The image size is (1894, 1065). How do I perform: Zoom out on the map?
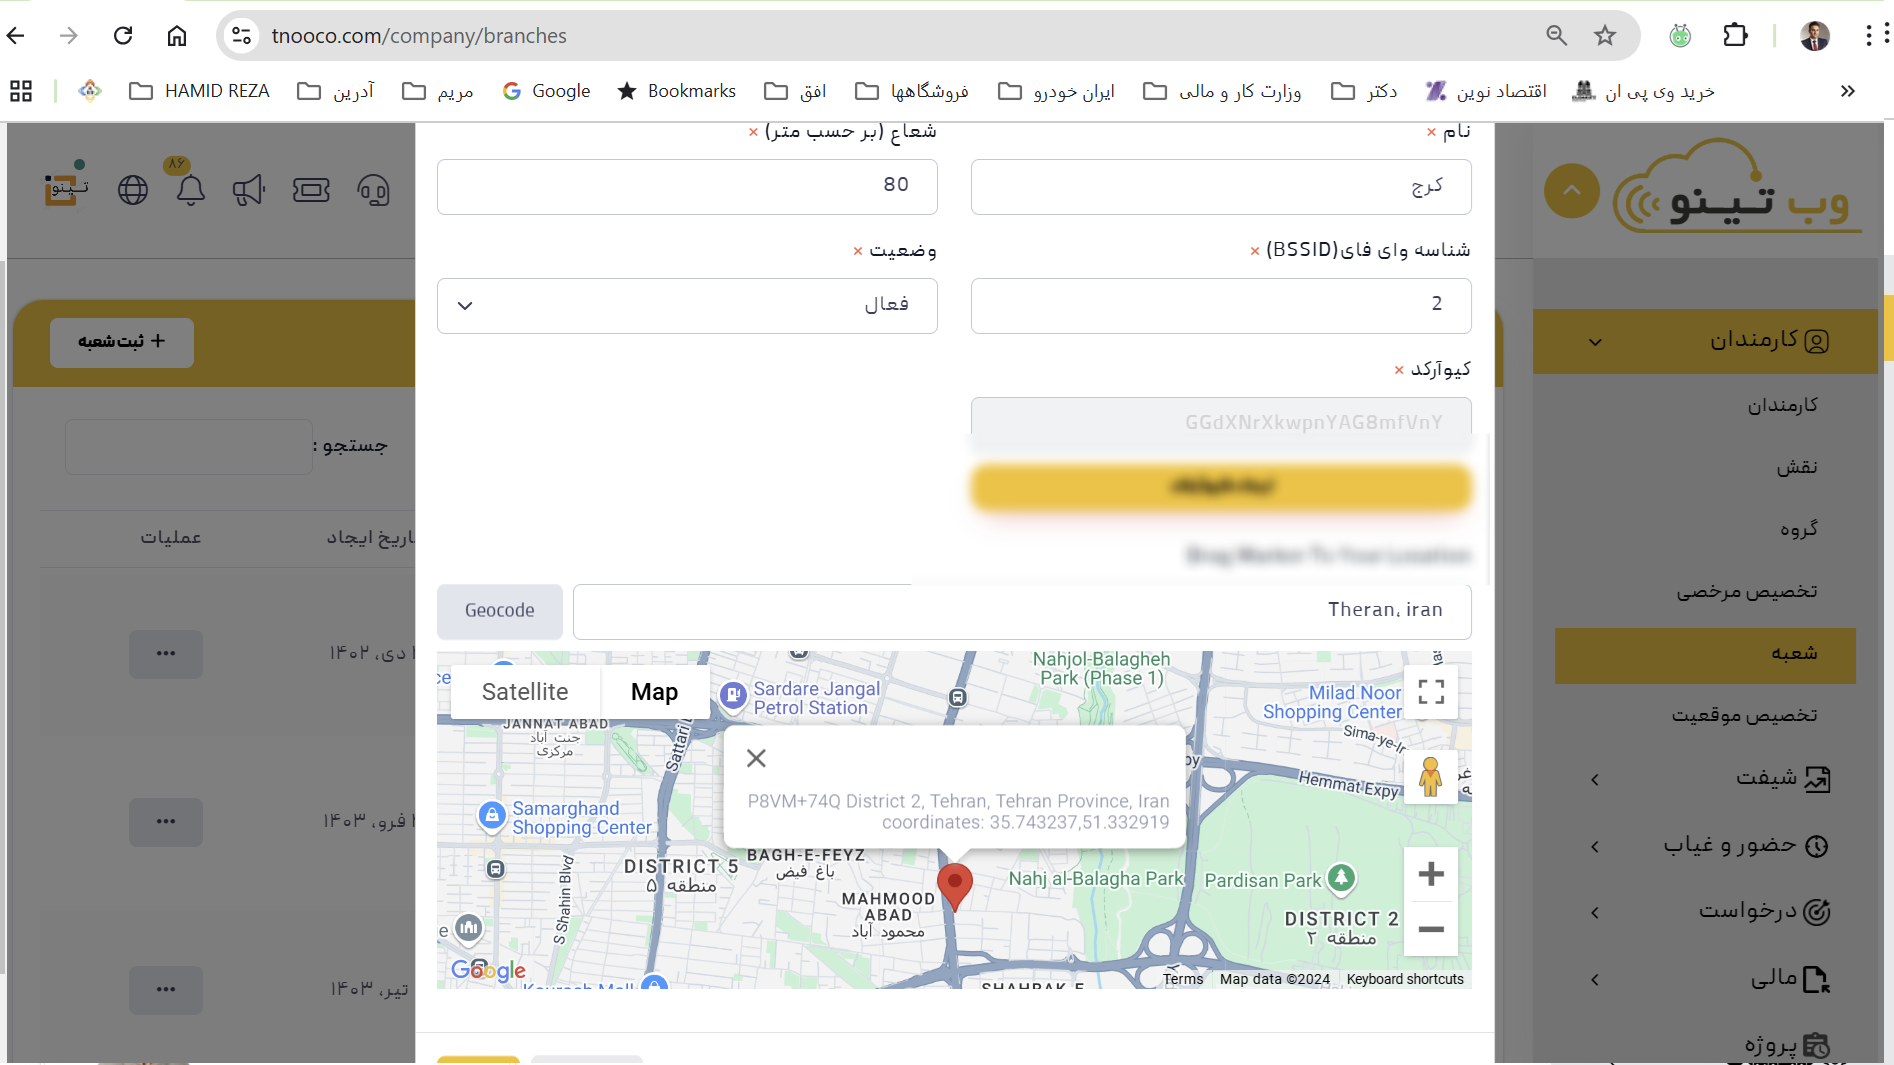pyautogui.click(x=1430, y=929)
